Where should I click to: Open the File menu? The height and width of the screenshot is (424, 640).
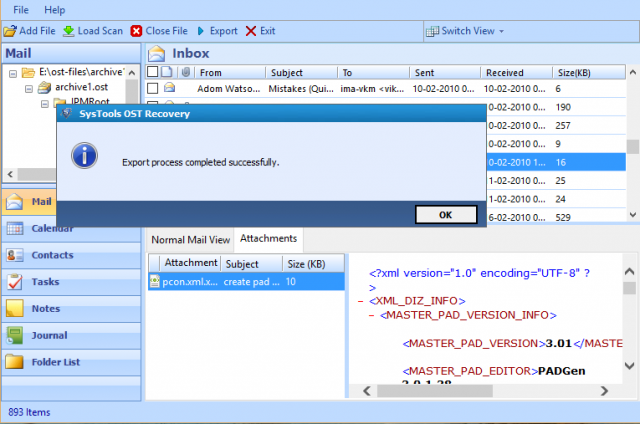click(x=18, y=9)
